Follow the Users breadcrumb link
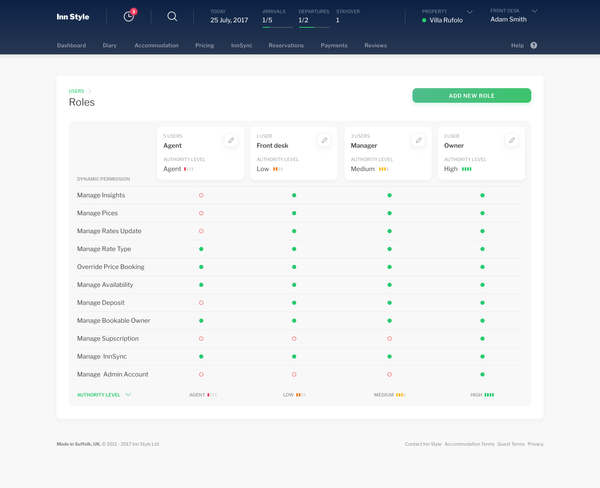This screenshot has width=600, height=488. point(76,91)
